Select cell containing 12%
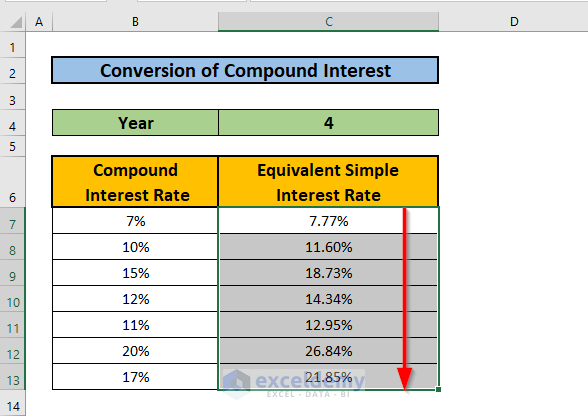The width and height of the screenshot is (588, 416). (135, 299)
